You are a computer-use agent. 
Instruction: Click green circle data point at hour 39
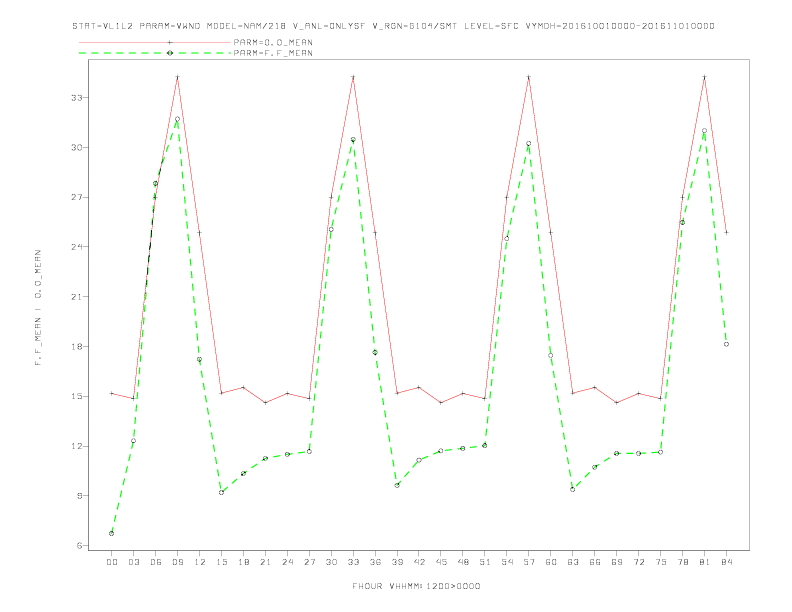(397, 485)
